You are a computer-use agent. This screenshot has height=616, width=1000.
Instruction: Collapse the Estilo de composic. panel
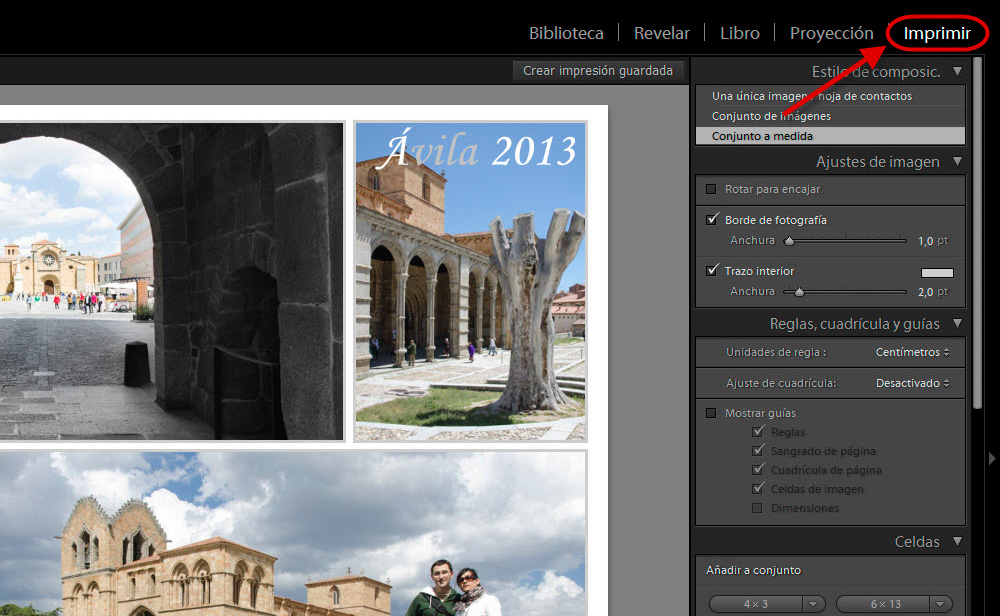point(957,71)
